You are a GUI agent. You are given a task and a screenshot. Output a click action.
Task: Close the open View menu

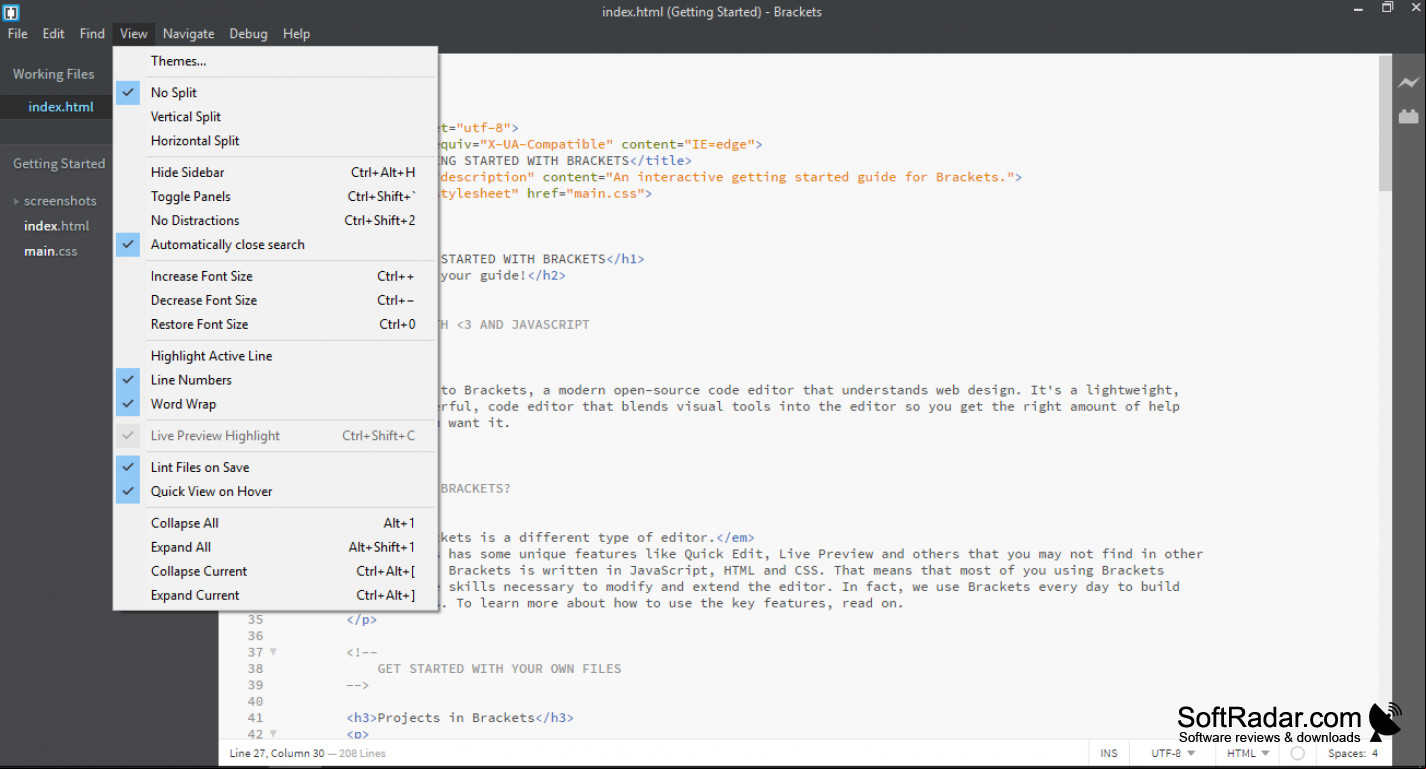pos(134,33)
